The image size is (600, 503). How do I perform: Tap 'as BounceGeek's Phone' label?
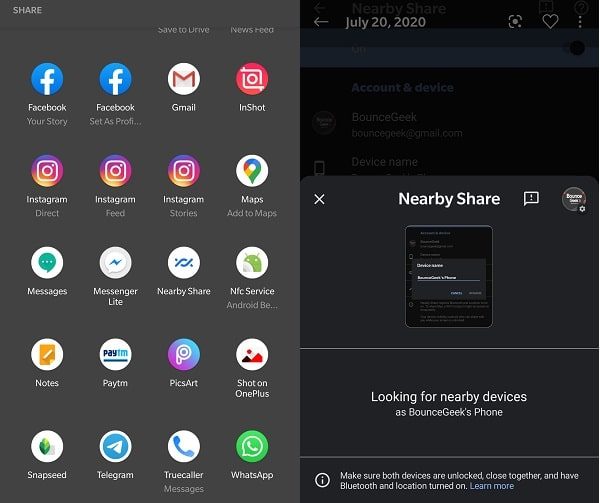(x=449, y=412)
